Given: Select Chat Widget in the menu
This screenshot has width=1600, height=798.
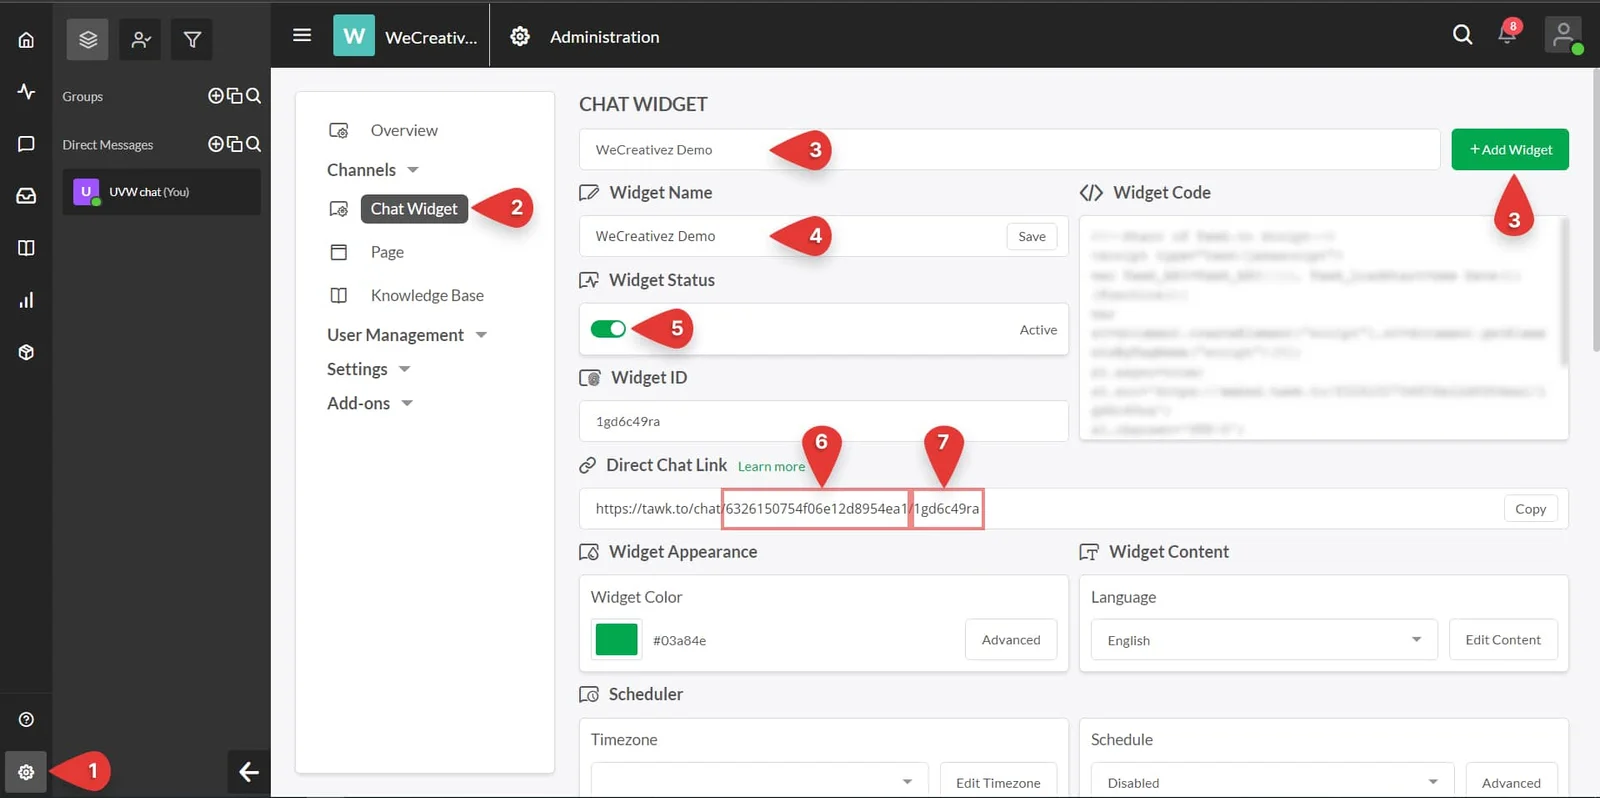Looking at the screenshot, I should (x=414, y=208).
